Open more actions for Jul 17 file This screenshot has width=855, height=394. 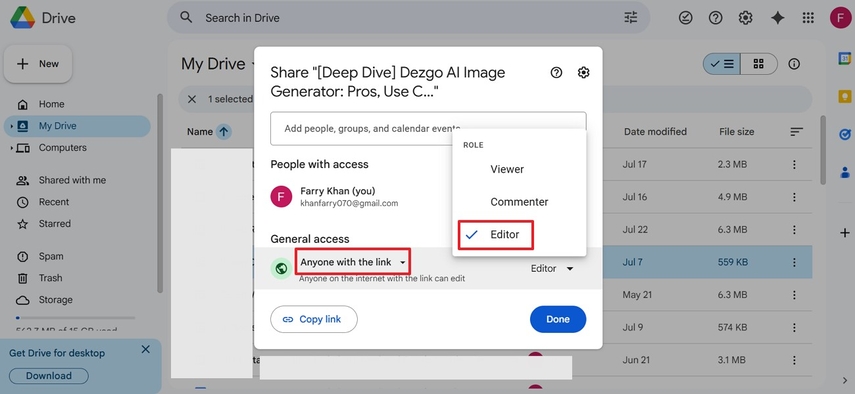(x=794, y=164)
